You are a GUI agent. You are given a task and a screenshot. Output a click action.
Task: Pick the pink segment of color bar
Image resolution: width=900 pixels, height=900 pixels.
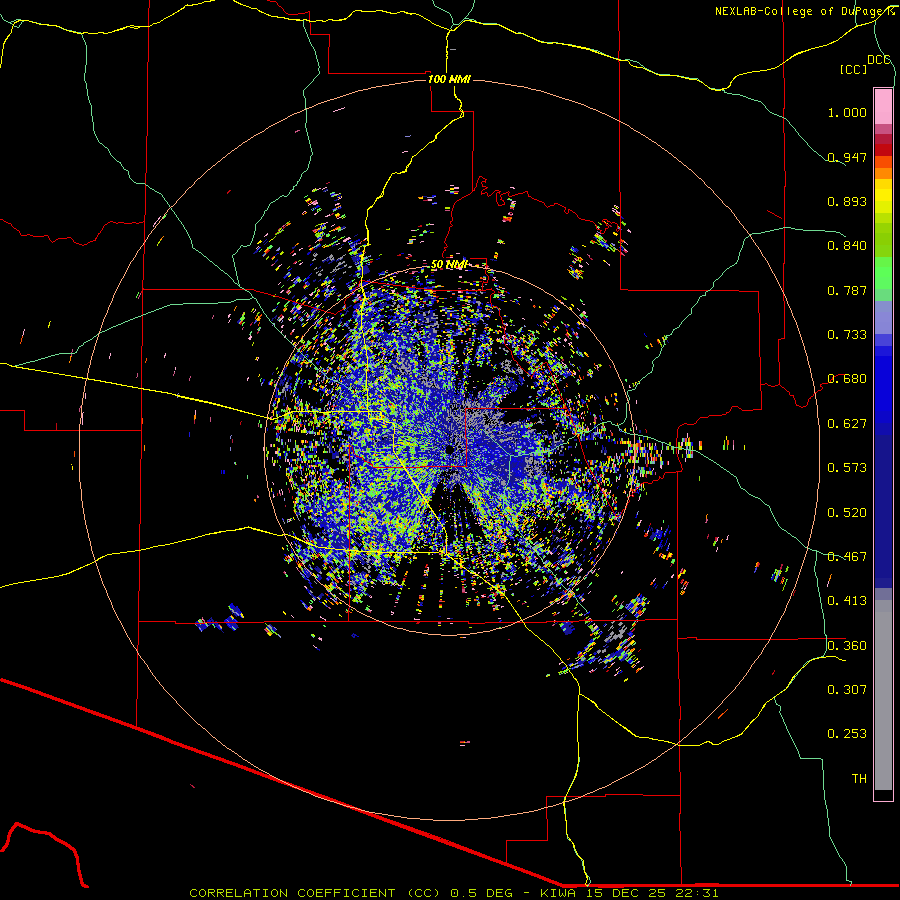(883, 106)
